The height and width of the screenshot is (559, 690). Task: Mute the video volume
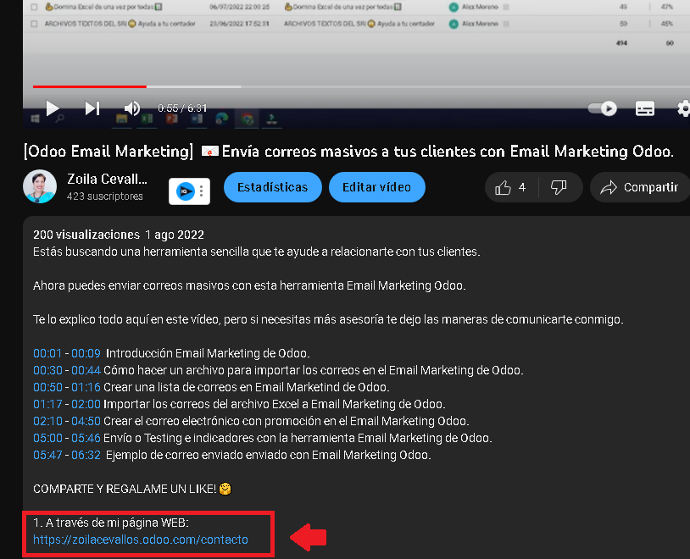click(x=132, y=108)
